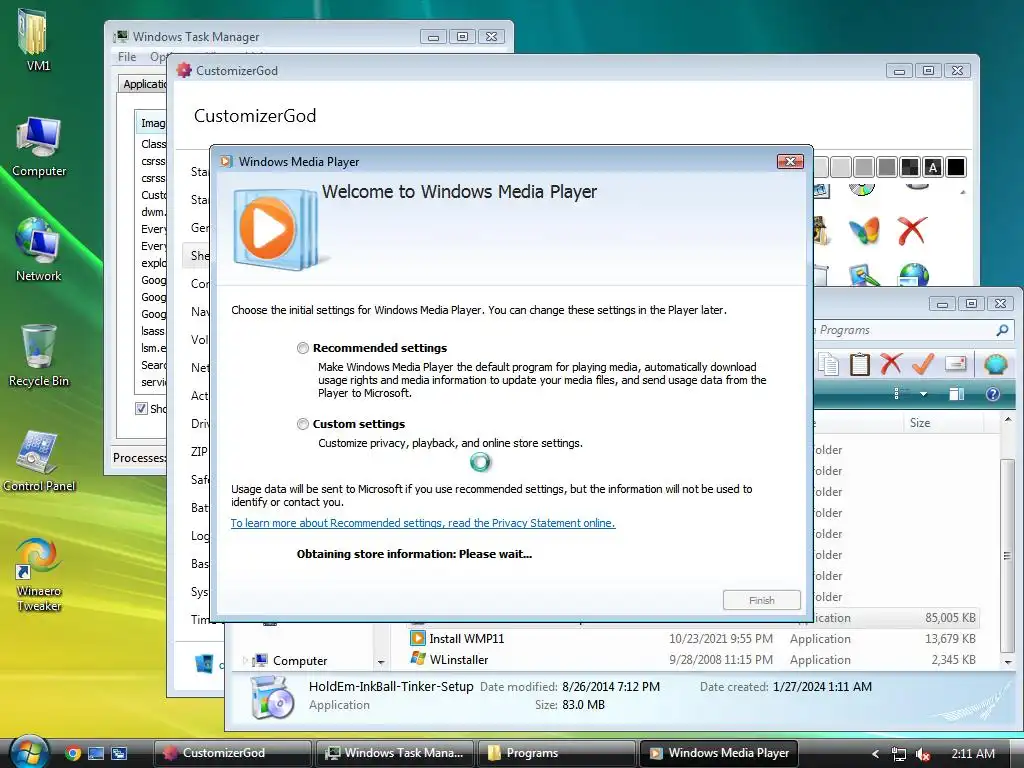Screen dimensions: 1024x768
Task: Toggle the preview pane icon in the Programs window
Action: pos(957,394)
